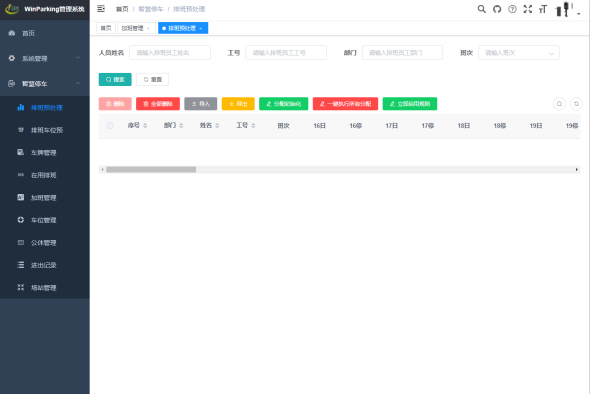Screen dimensions: 590x395
Task: Collapse sidebar with hamburger icon
Action: pos(101,9)
